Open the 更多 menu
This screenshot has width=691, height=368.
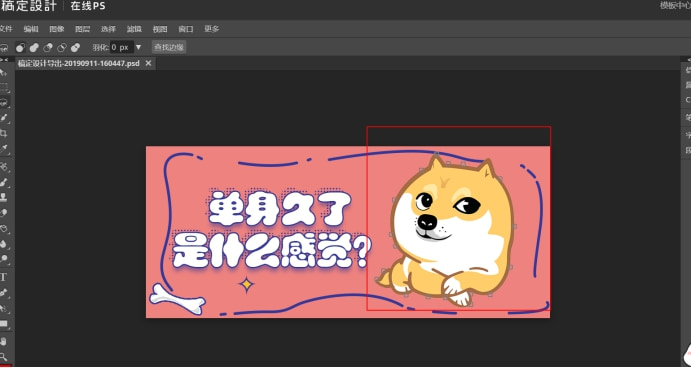tap(212, 29)
